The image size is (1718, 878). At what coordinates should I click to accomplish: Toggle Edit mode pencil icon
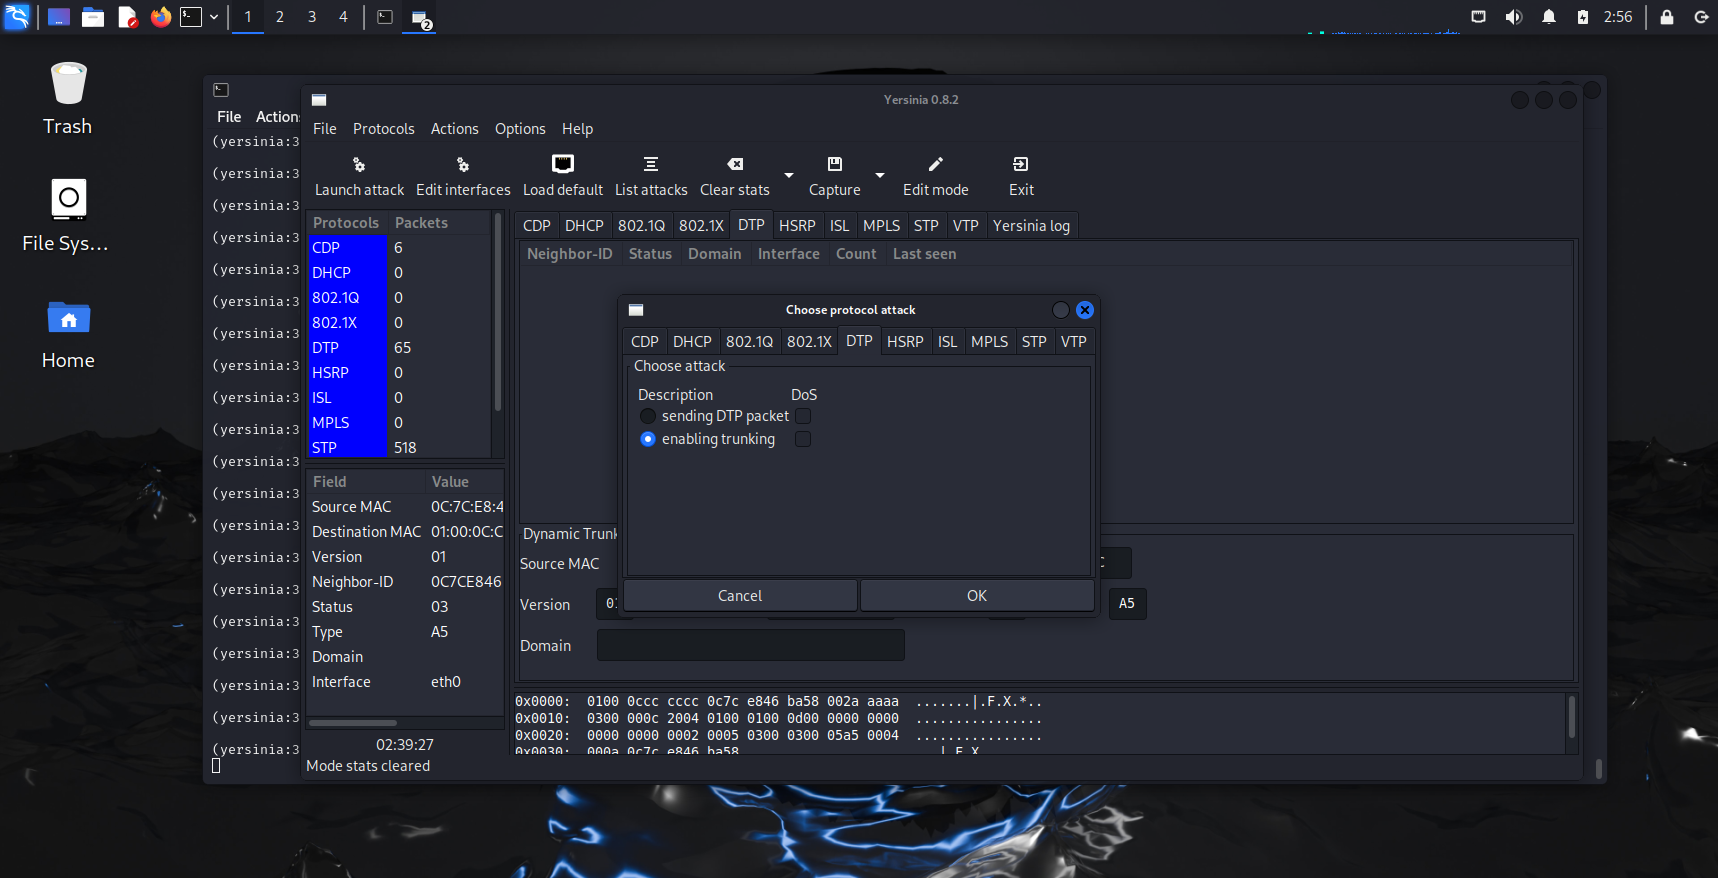tap(935, 164)
